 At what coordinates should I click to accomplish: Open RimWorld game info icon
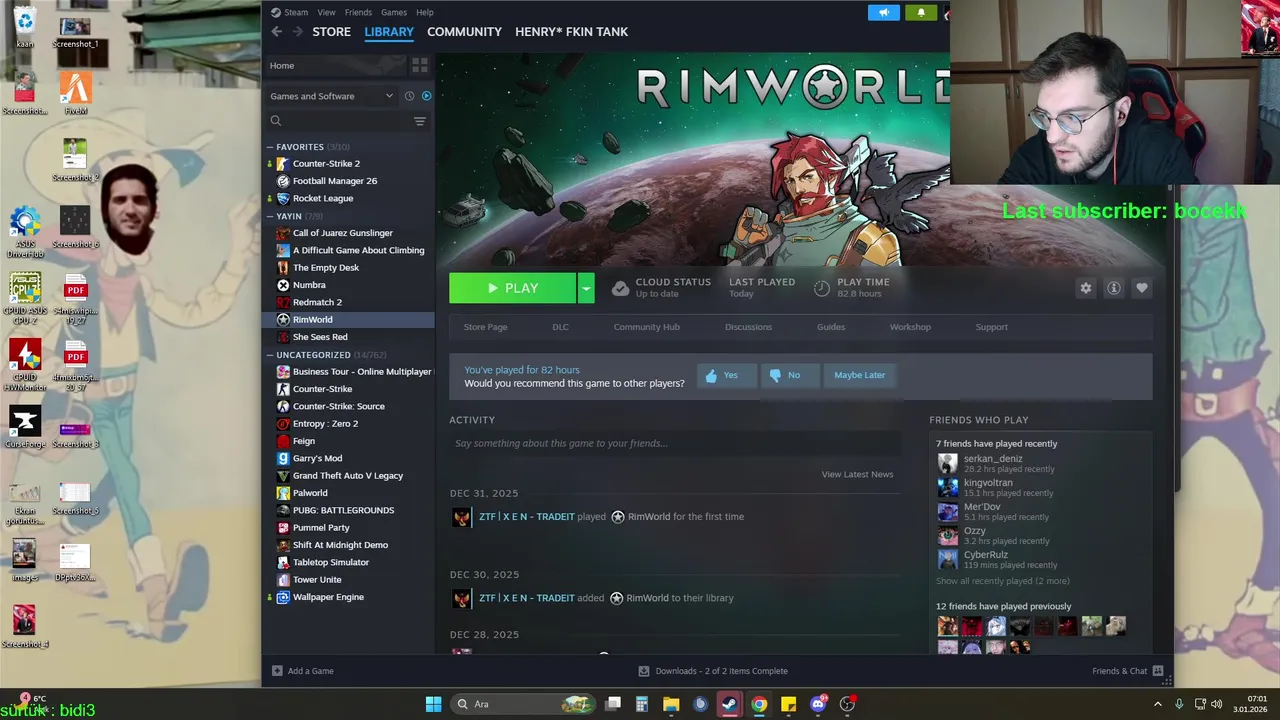click(1114, 288)
